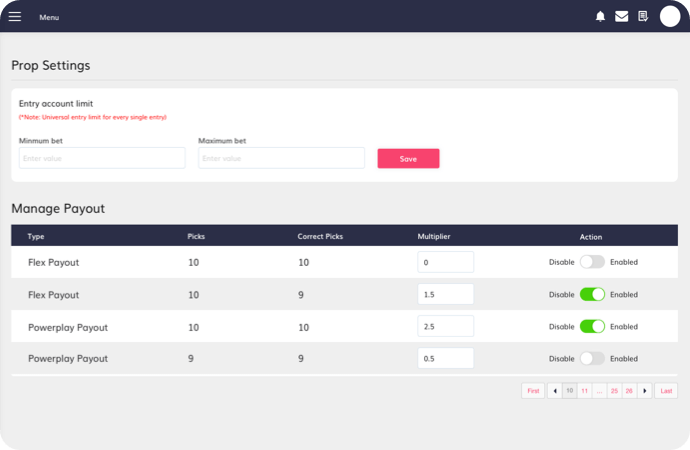Enable the first Flex Payout toggle
This screenshot has height=450, width=690.
point(592,262)
